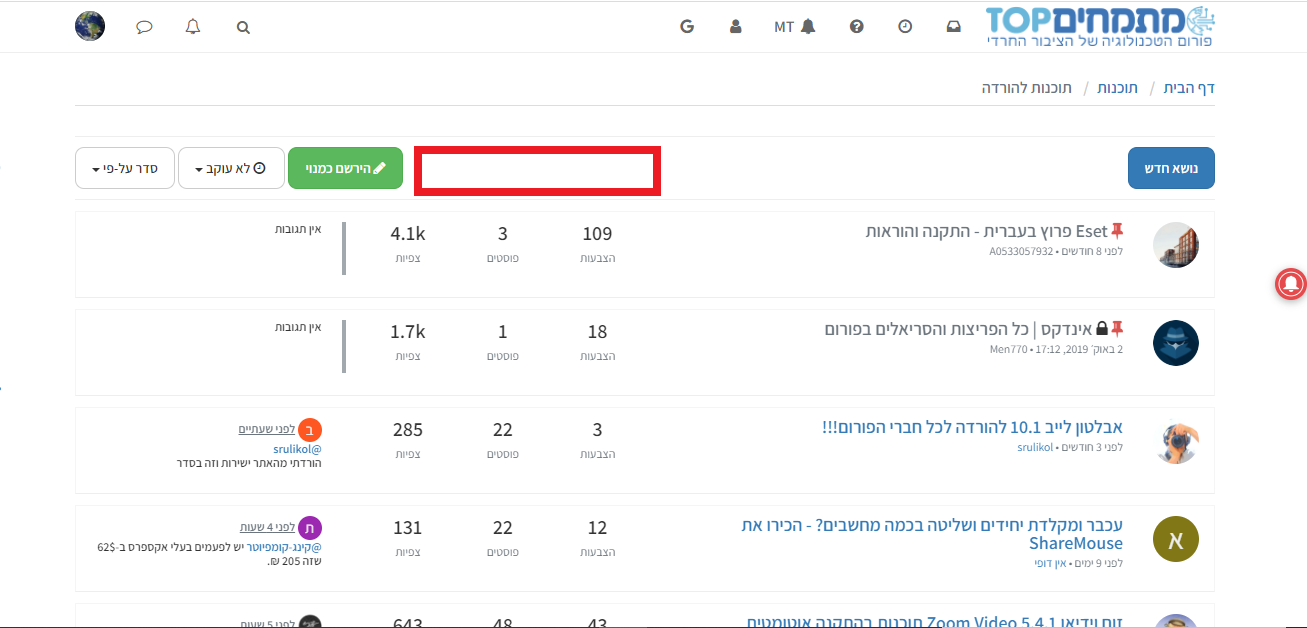Click the לפני 9 ימים timestamp
The width and height of the screenshot is (1307, 628).
1100,563
